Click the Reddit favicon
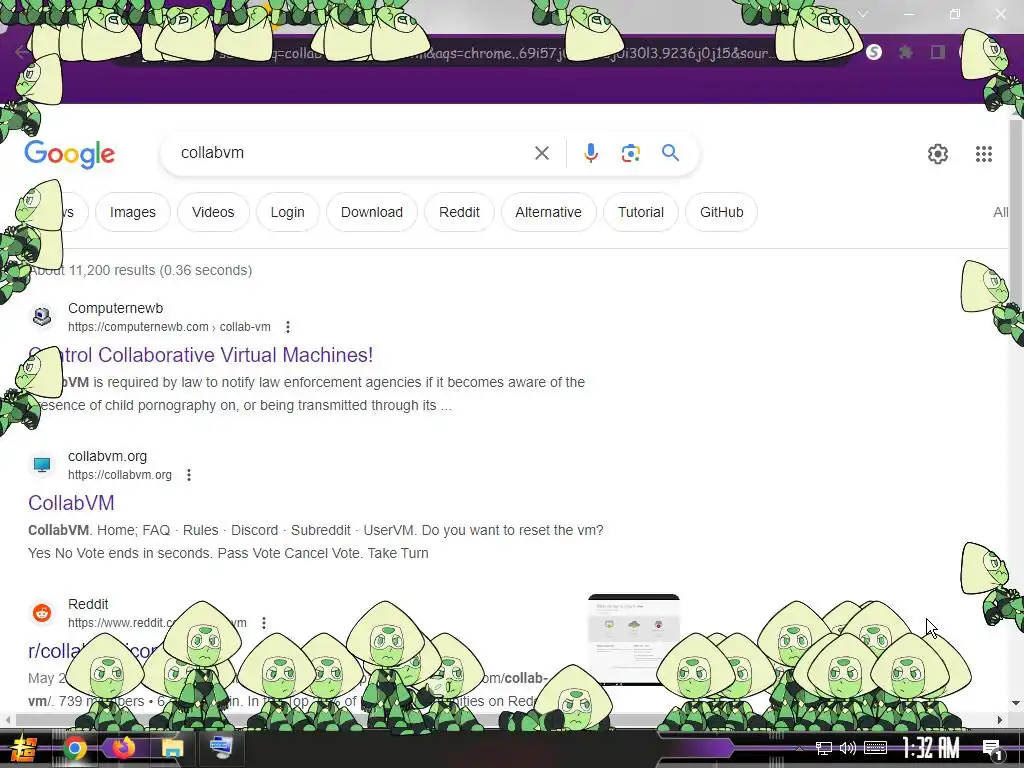1024x768 pixels. coord(42,613)
